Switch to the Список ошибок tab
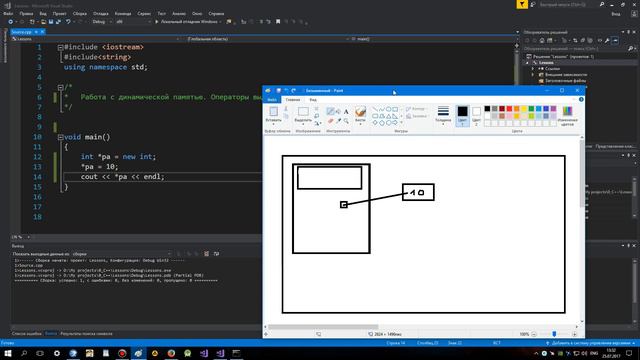Image resolution: width=640 pixels, height=360 pixels. (x=27, y=334)
